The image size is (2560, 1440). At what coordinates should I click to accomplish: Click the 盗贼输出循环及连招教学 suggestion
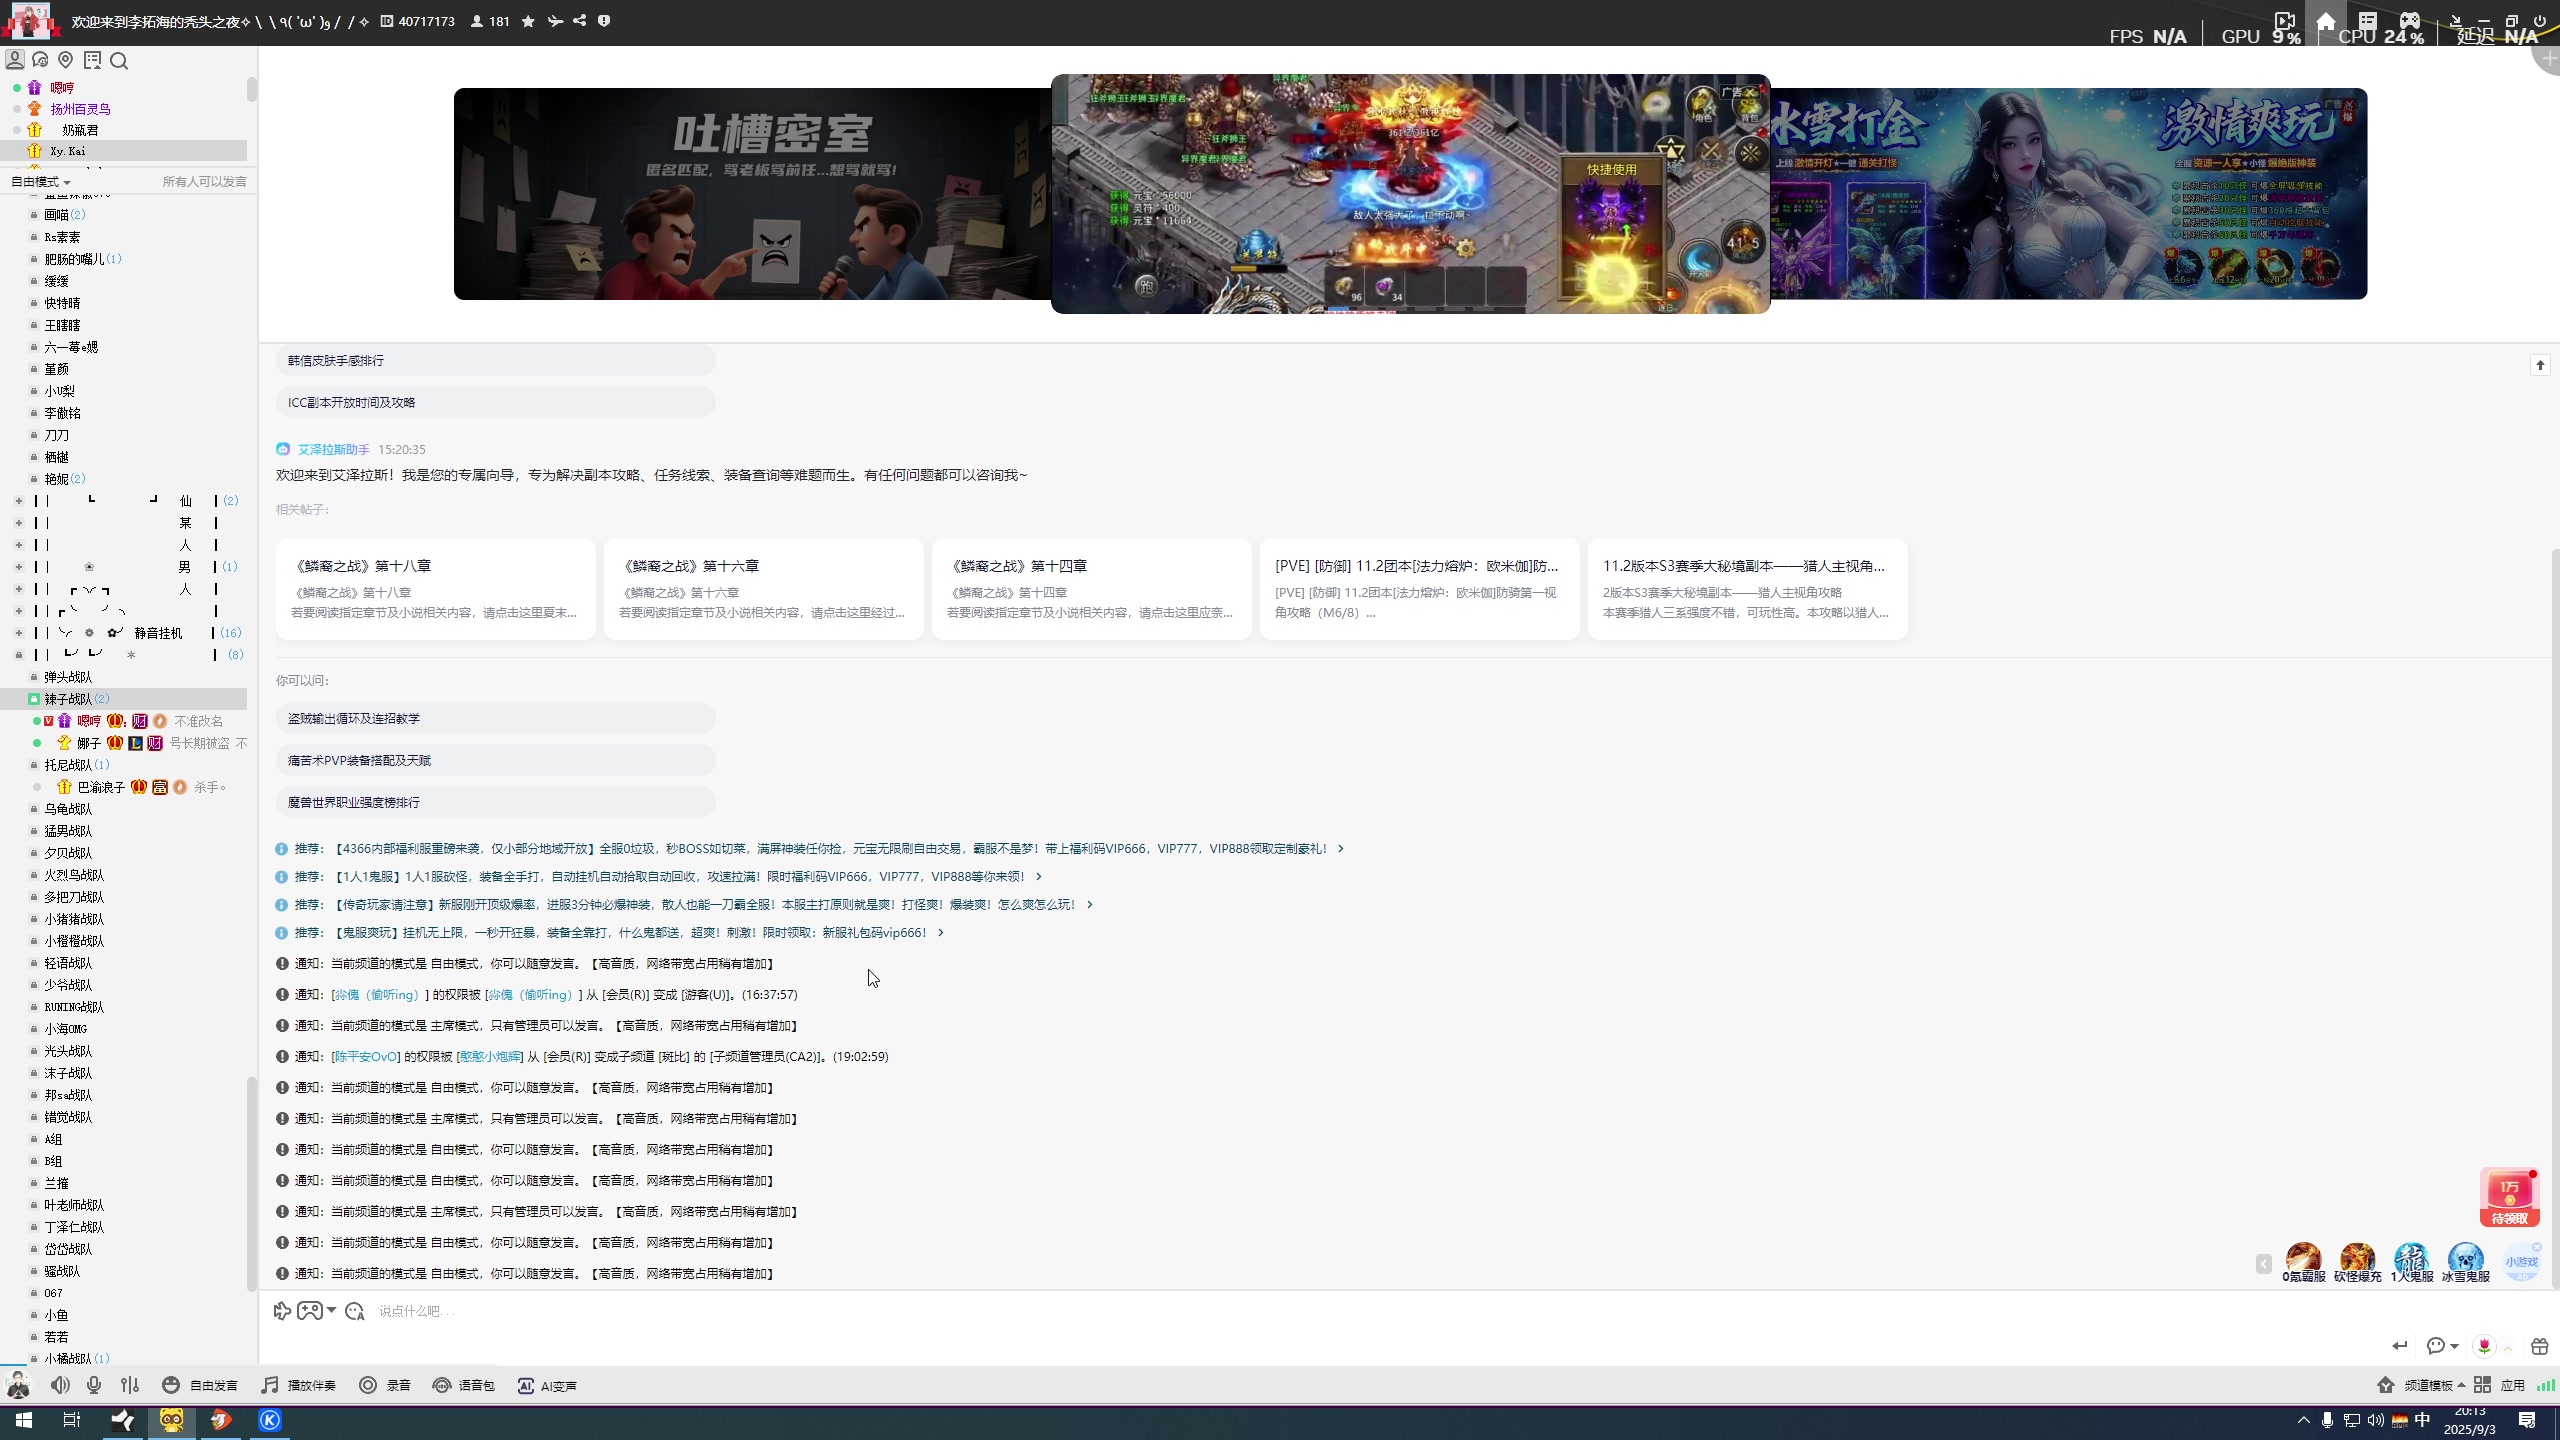tap(495, 718)
